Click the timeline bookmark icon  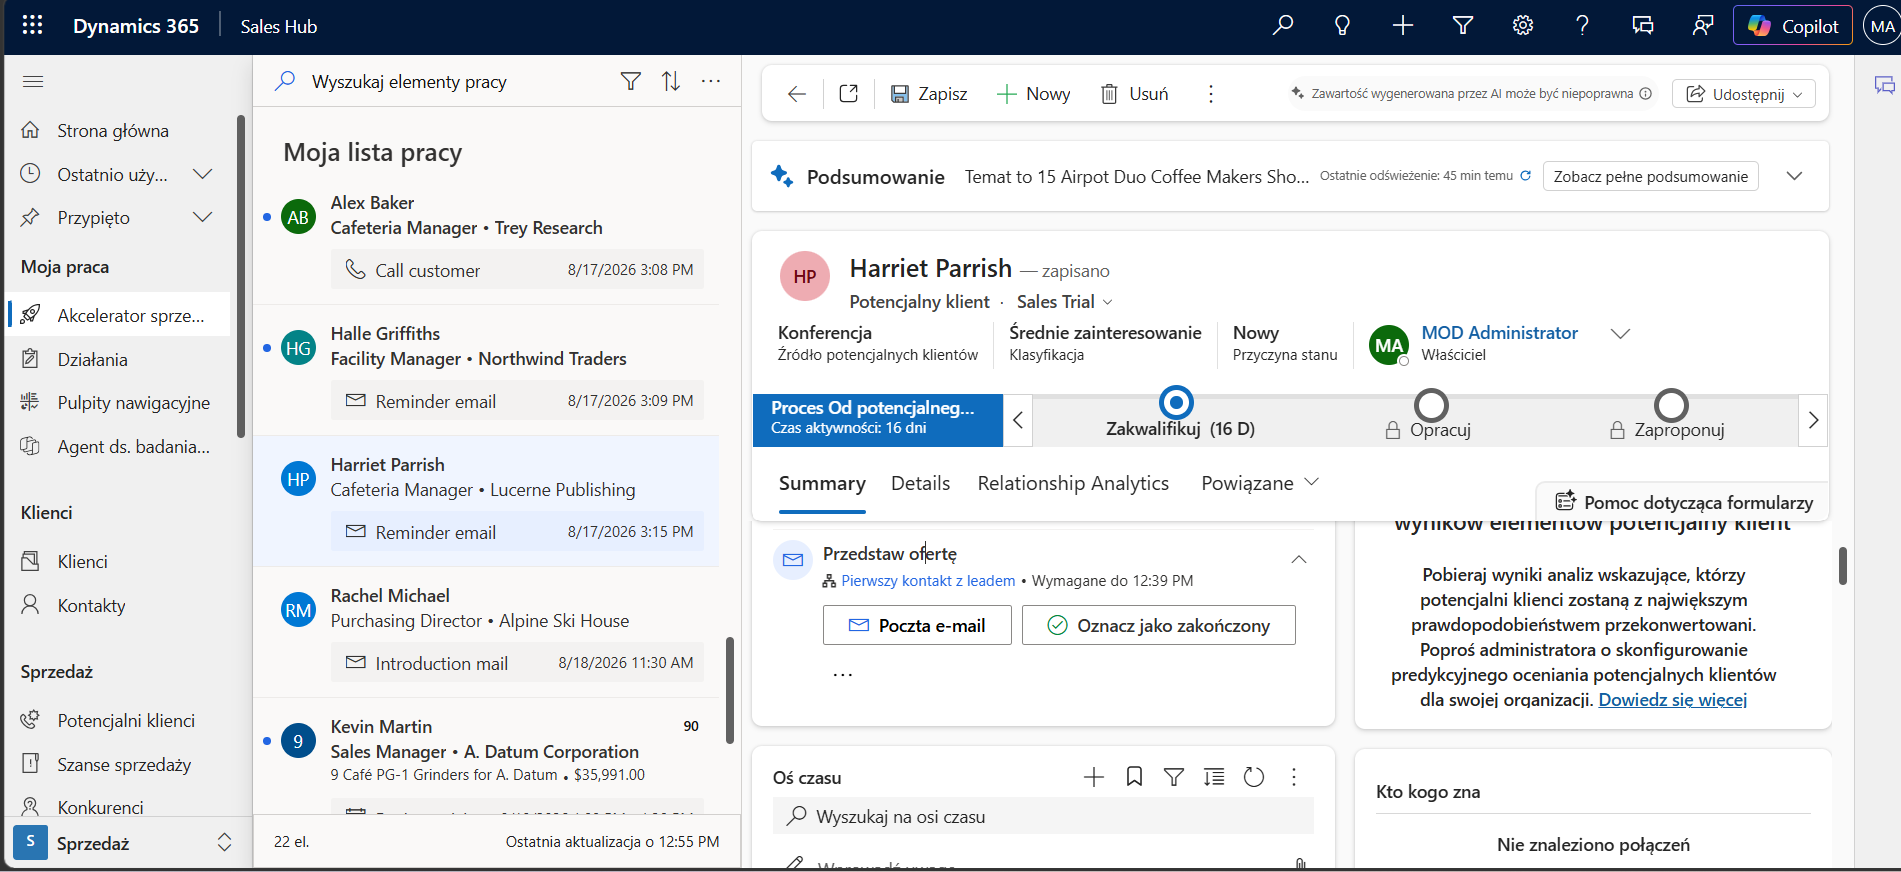[1134, 777]
